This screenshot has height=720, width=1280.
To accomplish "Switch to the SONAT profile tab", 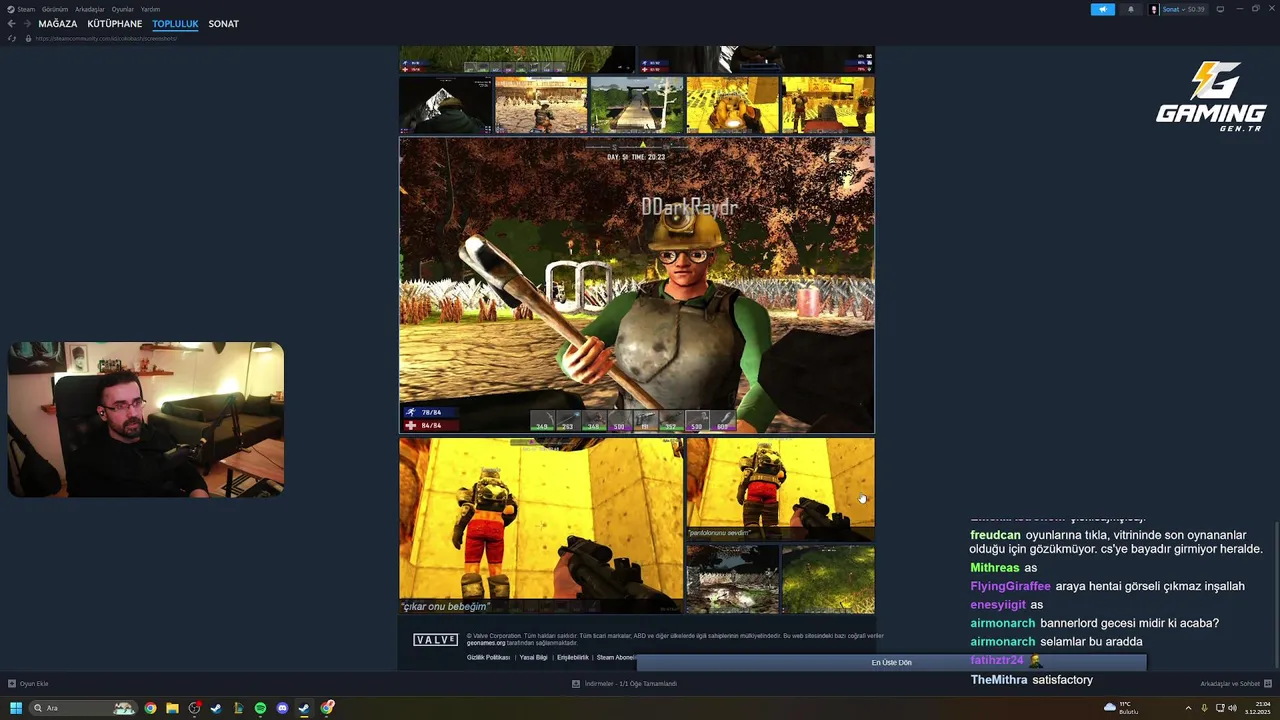I will click(224, 24).
